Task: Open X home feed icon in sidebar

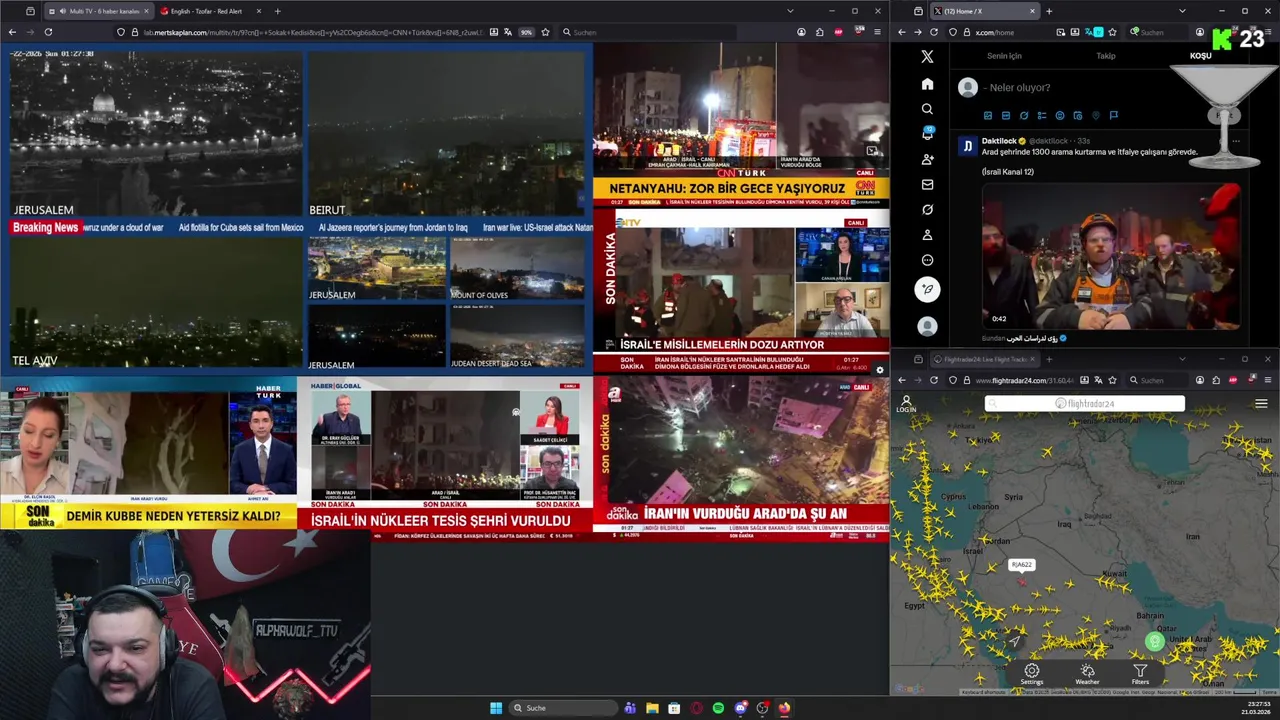Action: (x=927, y=84)
